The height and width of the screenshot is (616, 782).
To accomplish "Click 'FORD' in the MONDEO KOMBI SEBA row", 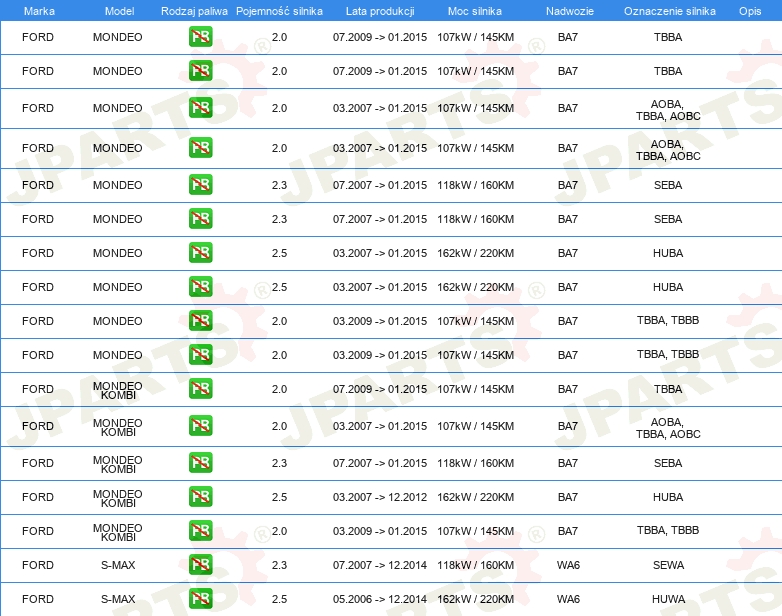I will click(38, 463).
